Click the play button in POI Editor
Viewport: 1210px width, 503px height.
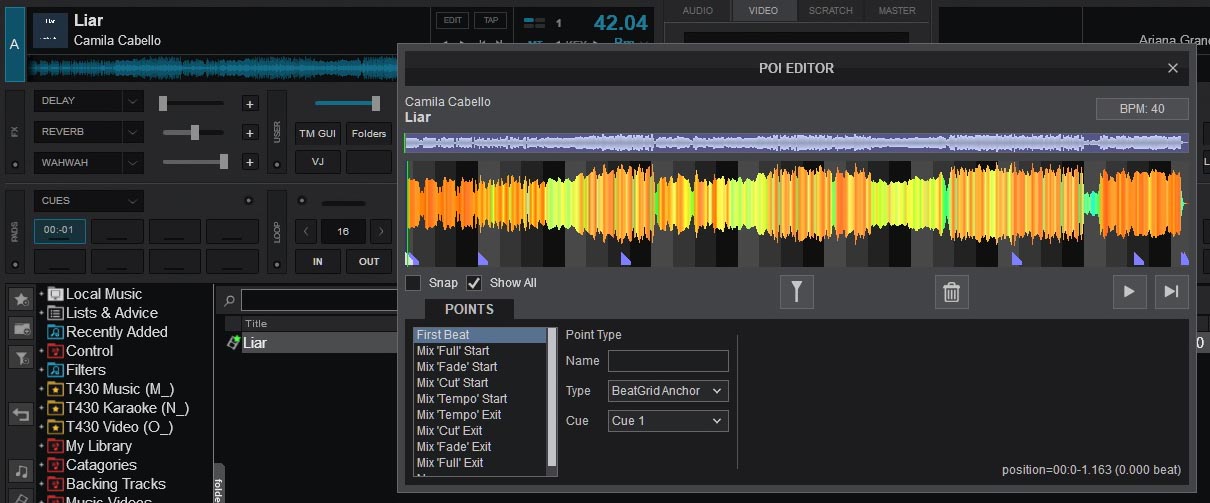(1129, 291)
